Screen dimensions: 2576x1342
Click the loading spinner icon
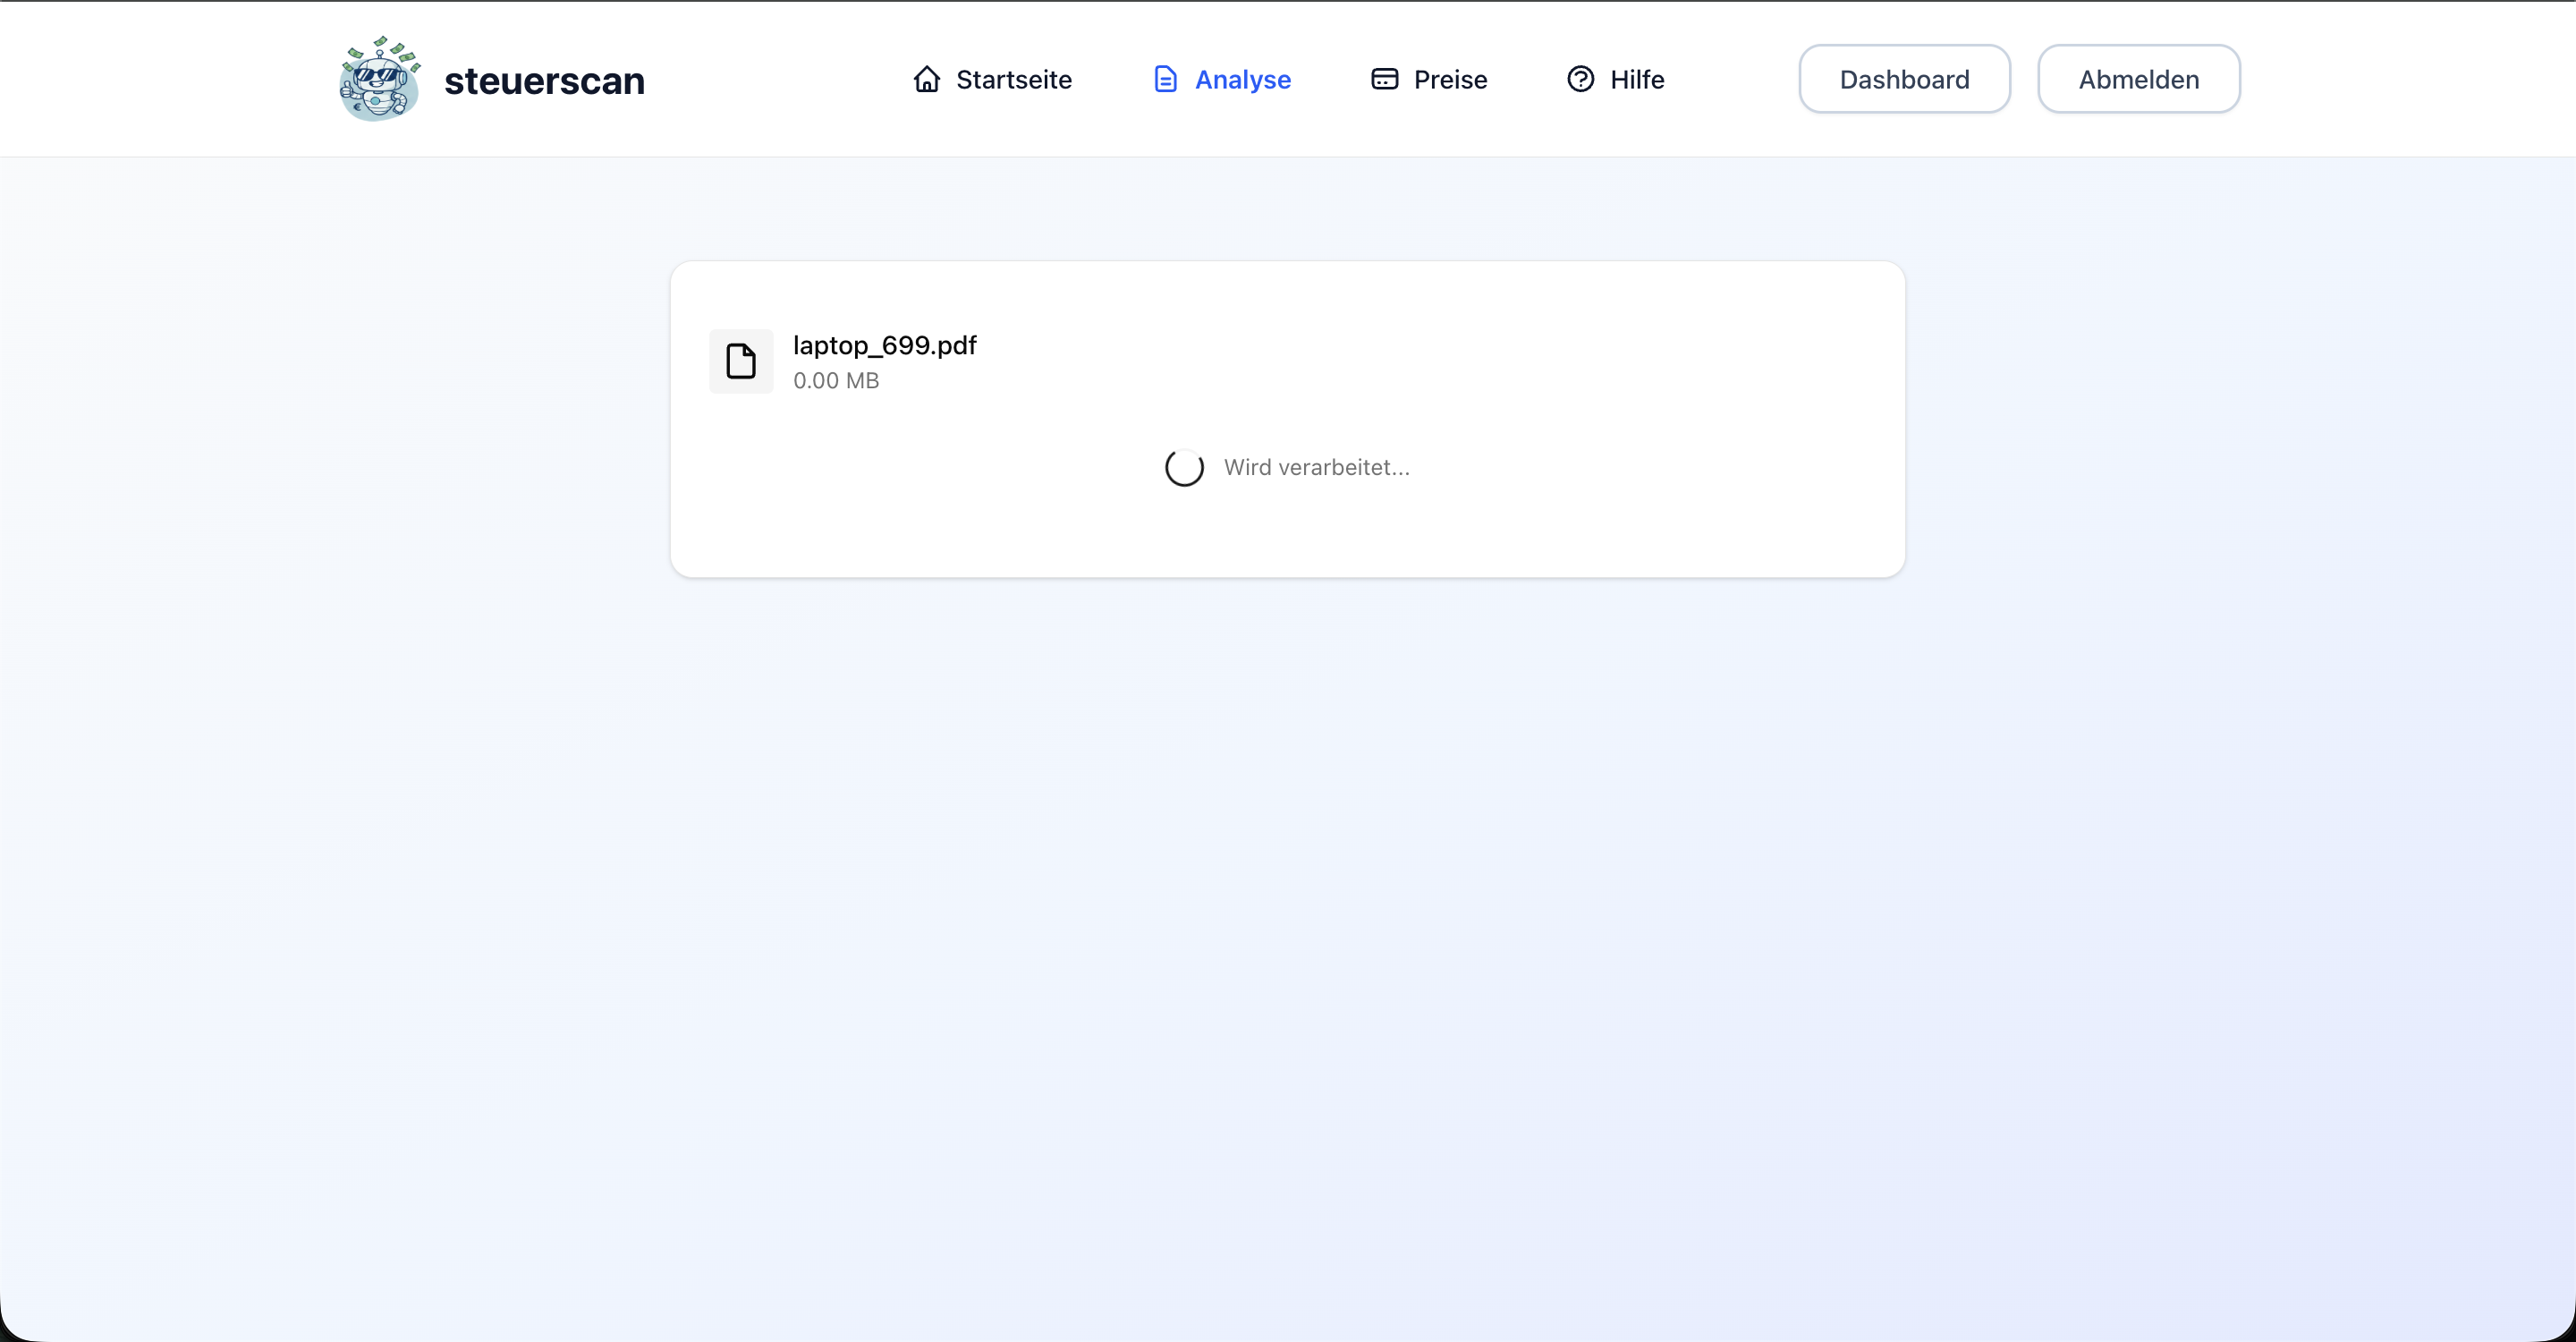pos(1184,467)
